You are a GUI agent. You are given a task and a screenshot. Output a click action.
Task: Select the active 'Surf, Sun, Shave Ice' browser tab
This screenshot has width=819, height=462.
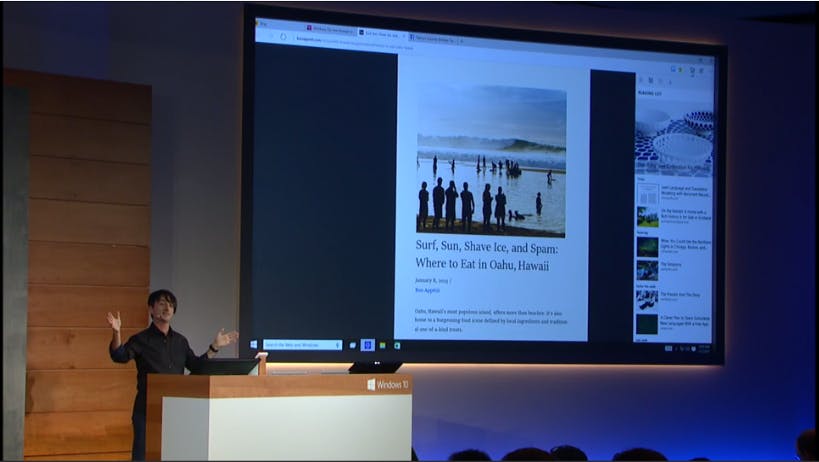click(381, 33)
